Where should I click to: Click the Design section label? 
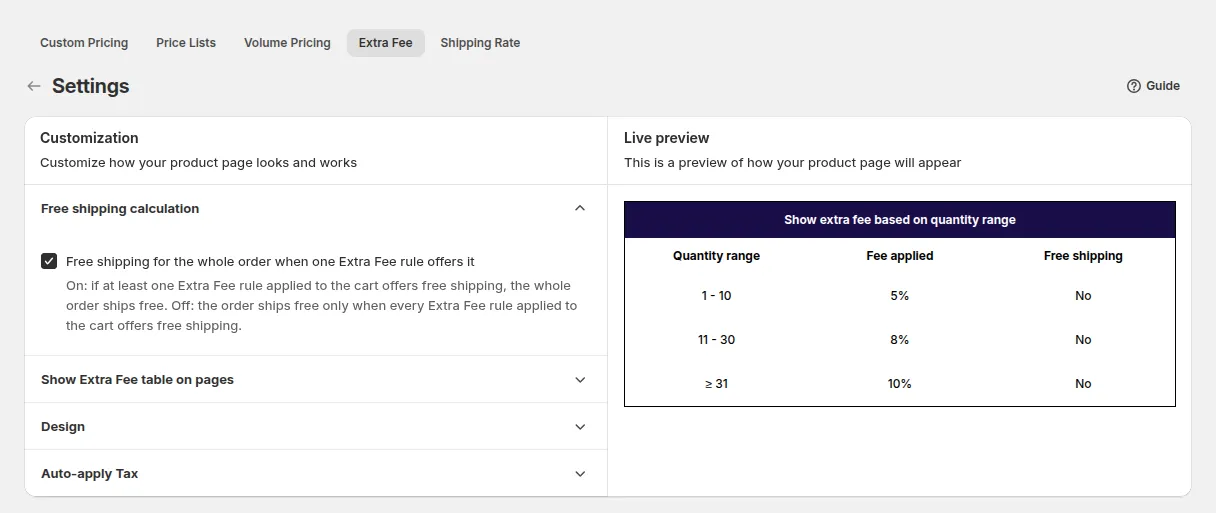coord(63,427)
